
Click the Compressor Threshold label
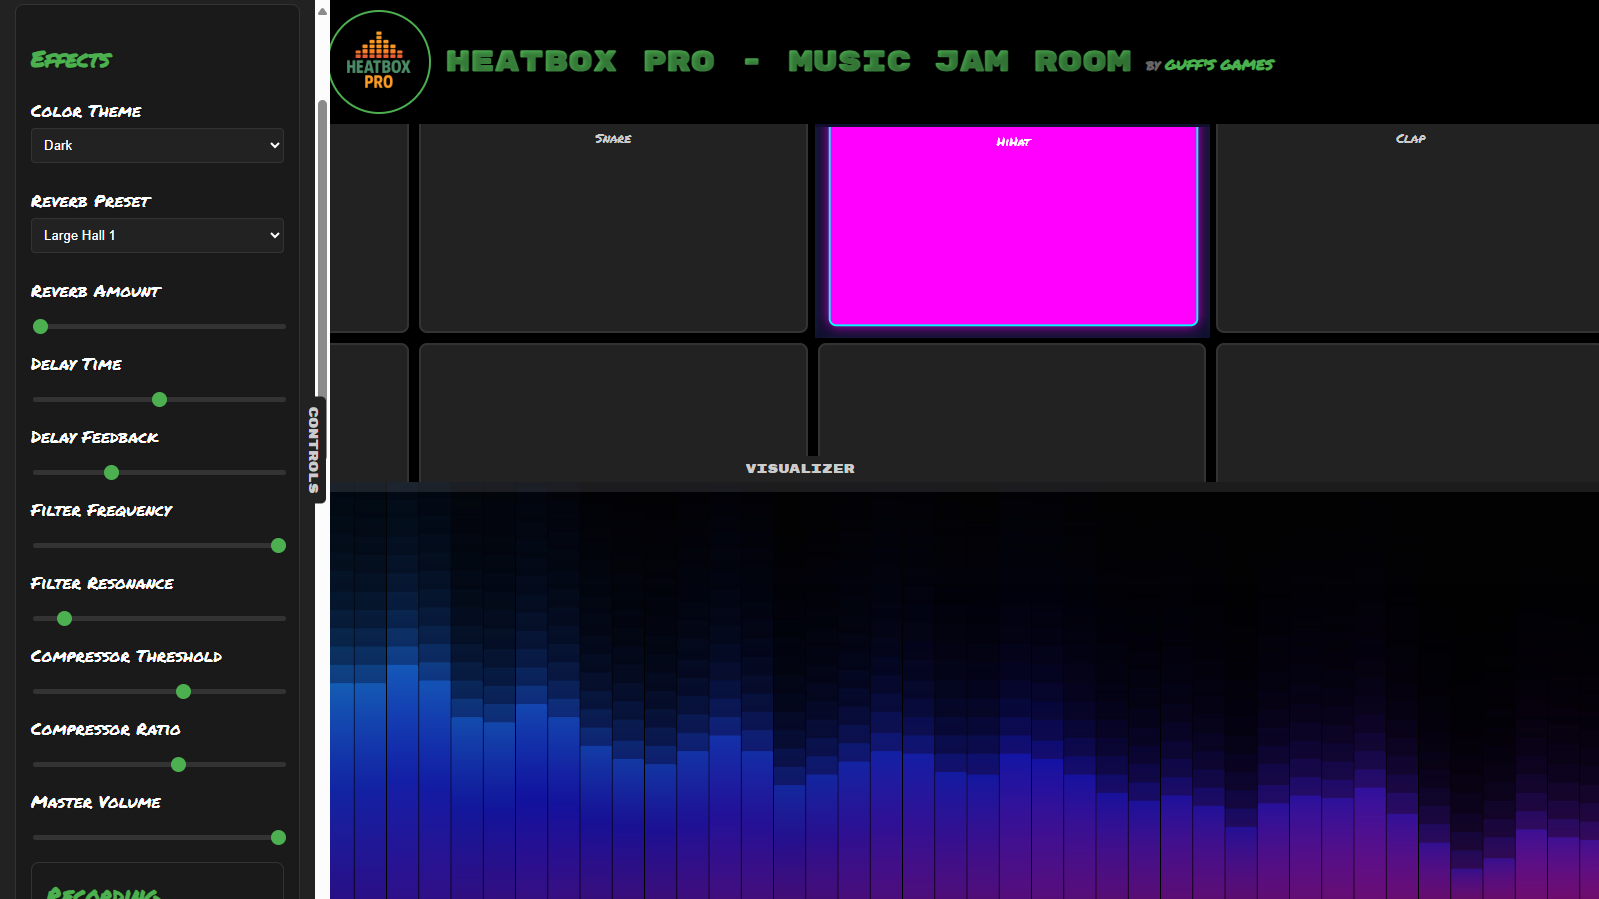pos(126,656)
